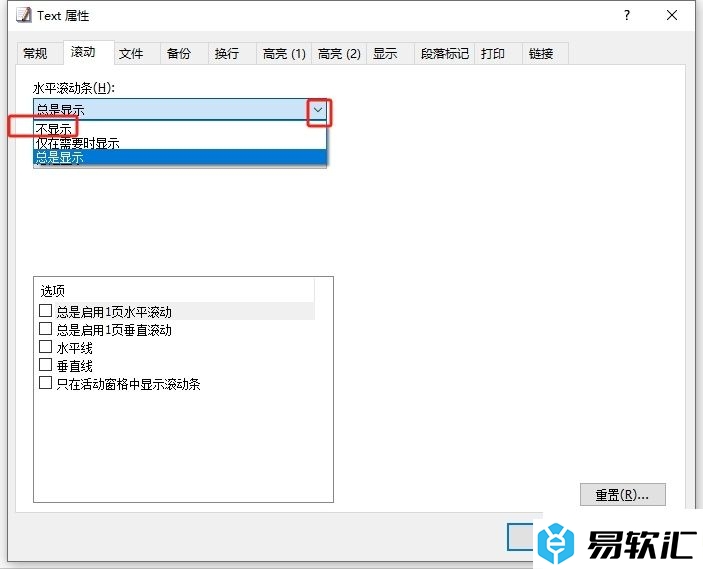Screen dimensions: 703x569
Task: Switch to the 换行 tab
Action: pos(232,54)
